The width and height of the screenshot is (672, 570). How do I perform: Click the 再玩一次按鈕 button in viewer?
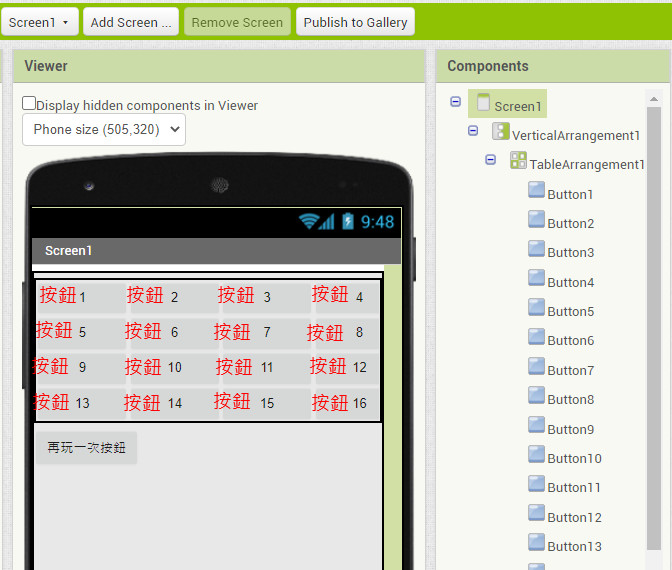click(86, 448)
